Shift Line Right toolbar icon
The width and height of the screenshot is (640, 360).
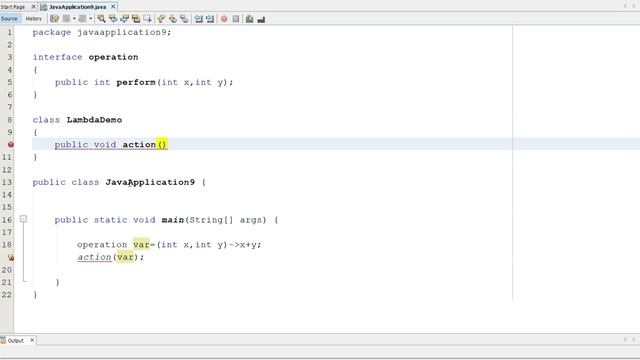point(210,19)
